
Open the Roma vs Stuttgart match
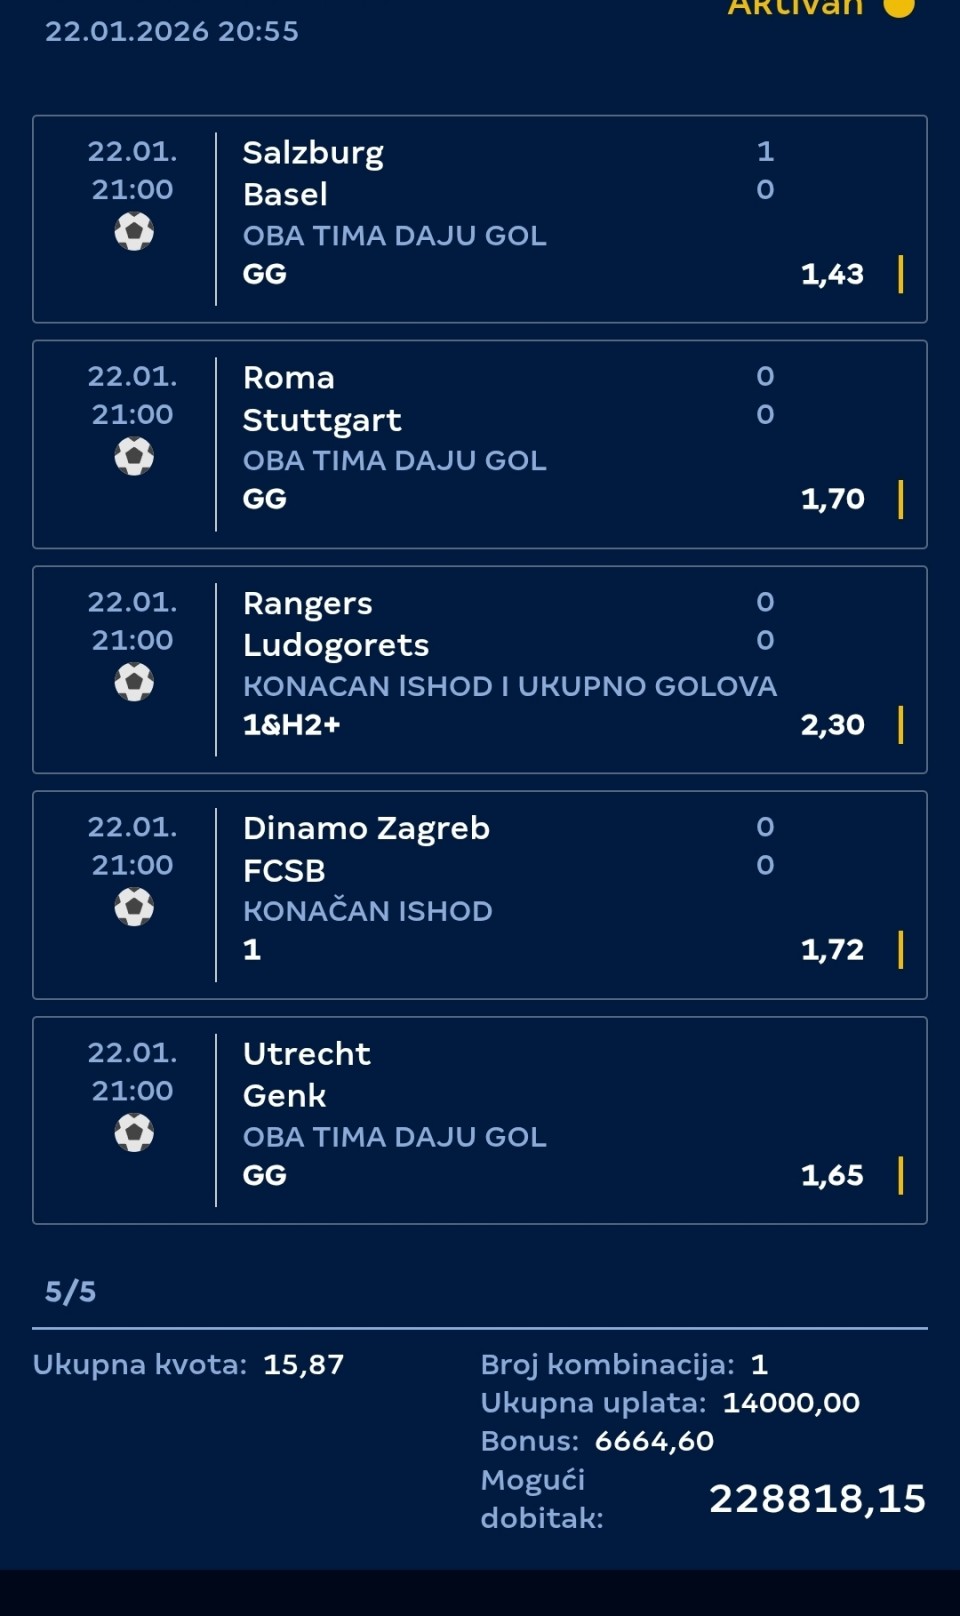322,399
